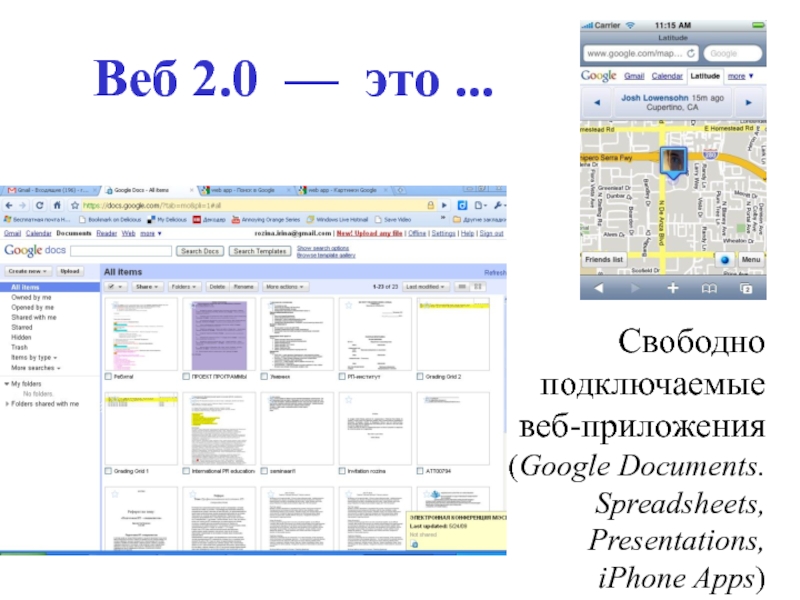Screen dimensions: 800x600
Task: Open the select-all checkbox dropdown
Action: 115,287
